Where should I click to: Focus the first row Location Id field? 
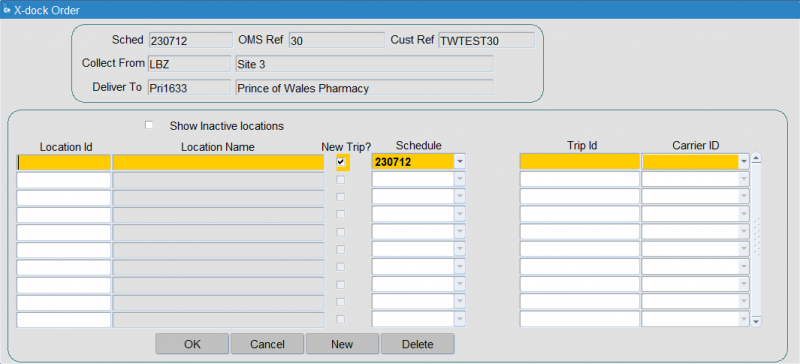63,162
